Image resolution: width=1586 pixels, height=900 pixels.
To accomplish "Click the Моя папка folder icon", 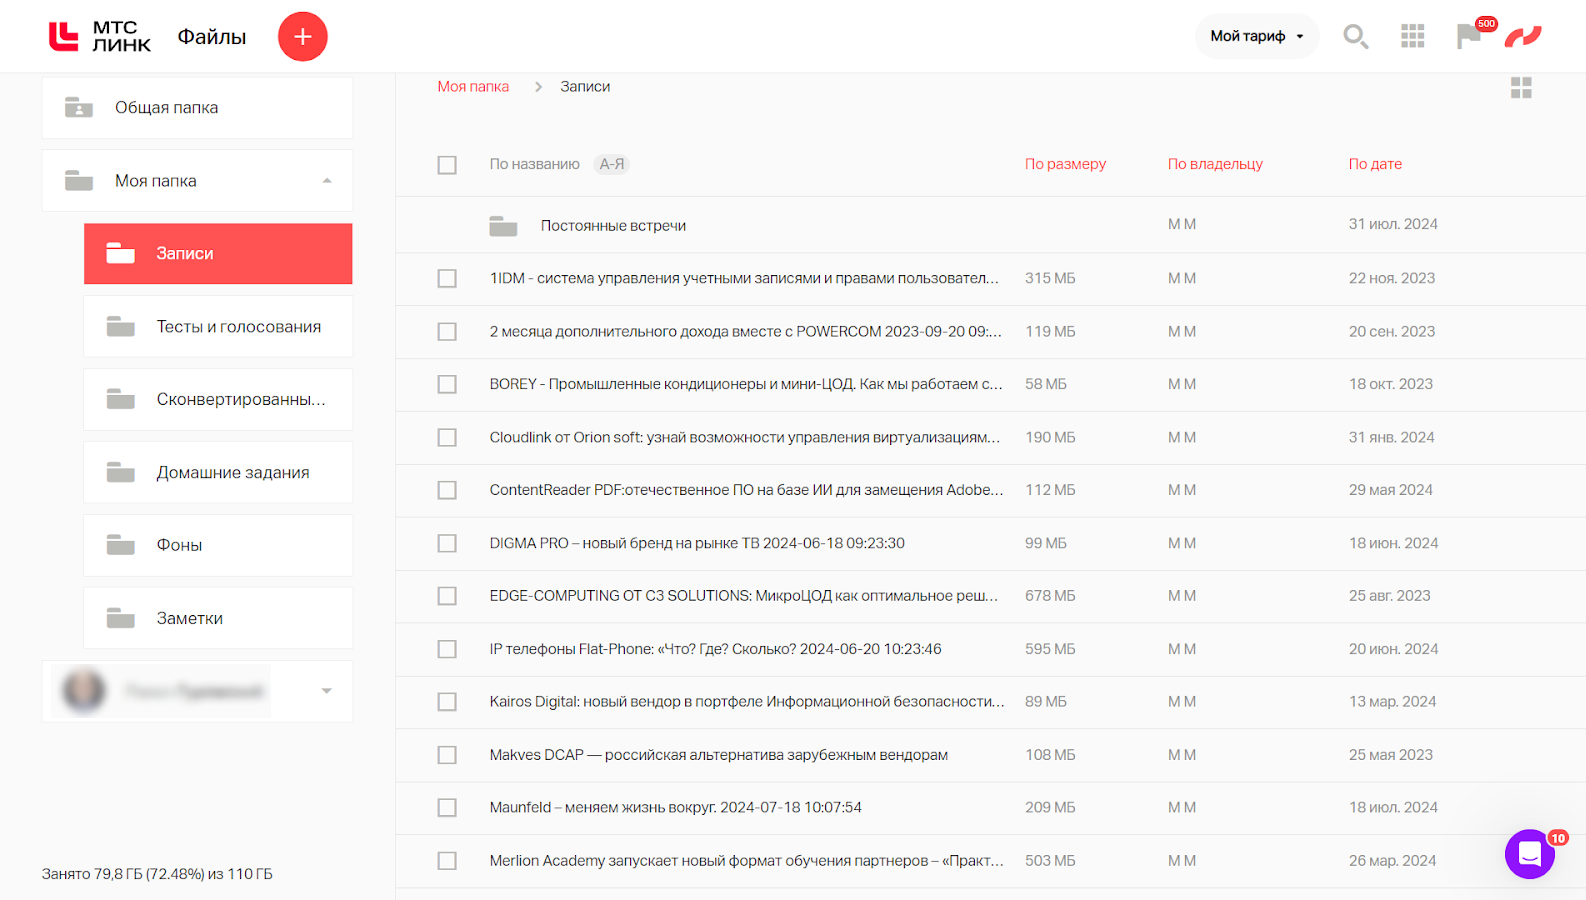I will click(x=79, y=181).
